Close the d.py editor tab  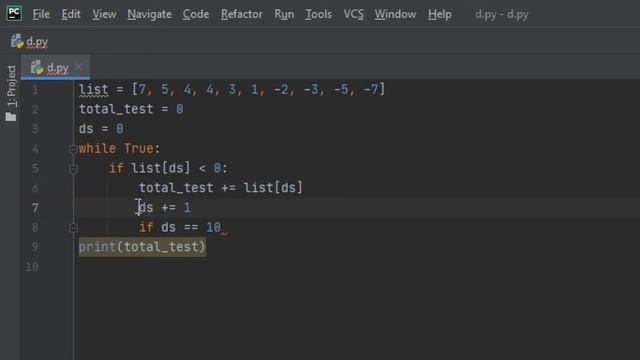point(78,67)
